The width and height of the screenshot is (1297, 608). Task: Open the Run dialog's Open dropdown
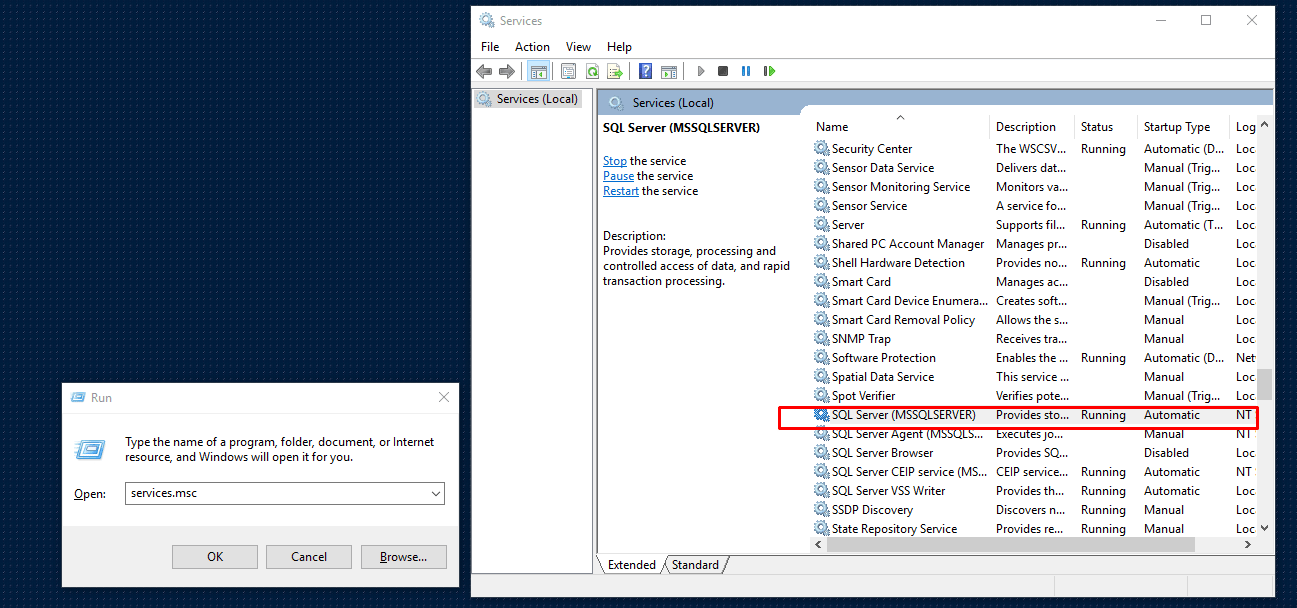click(x=435, y=493)
